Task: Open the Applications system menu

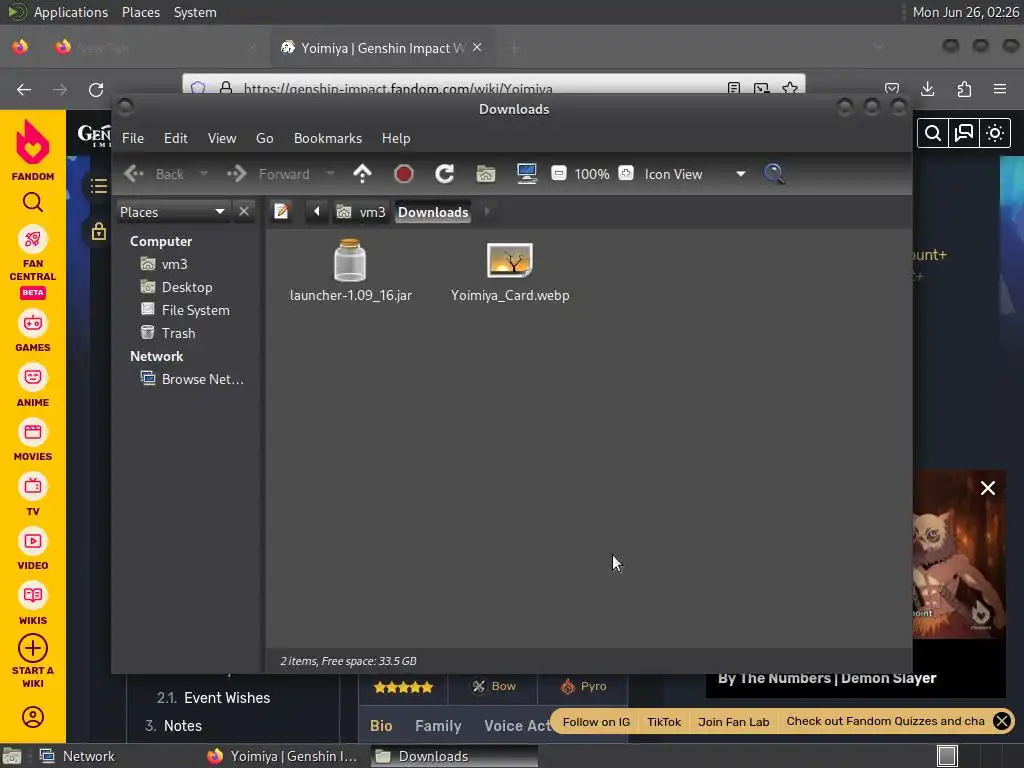Action: click(71, 12)
